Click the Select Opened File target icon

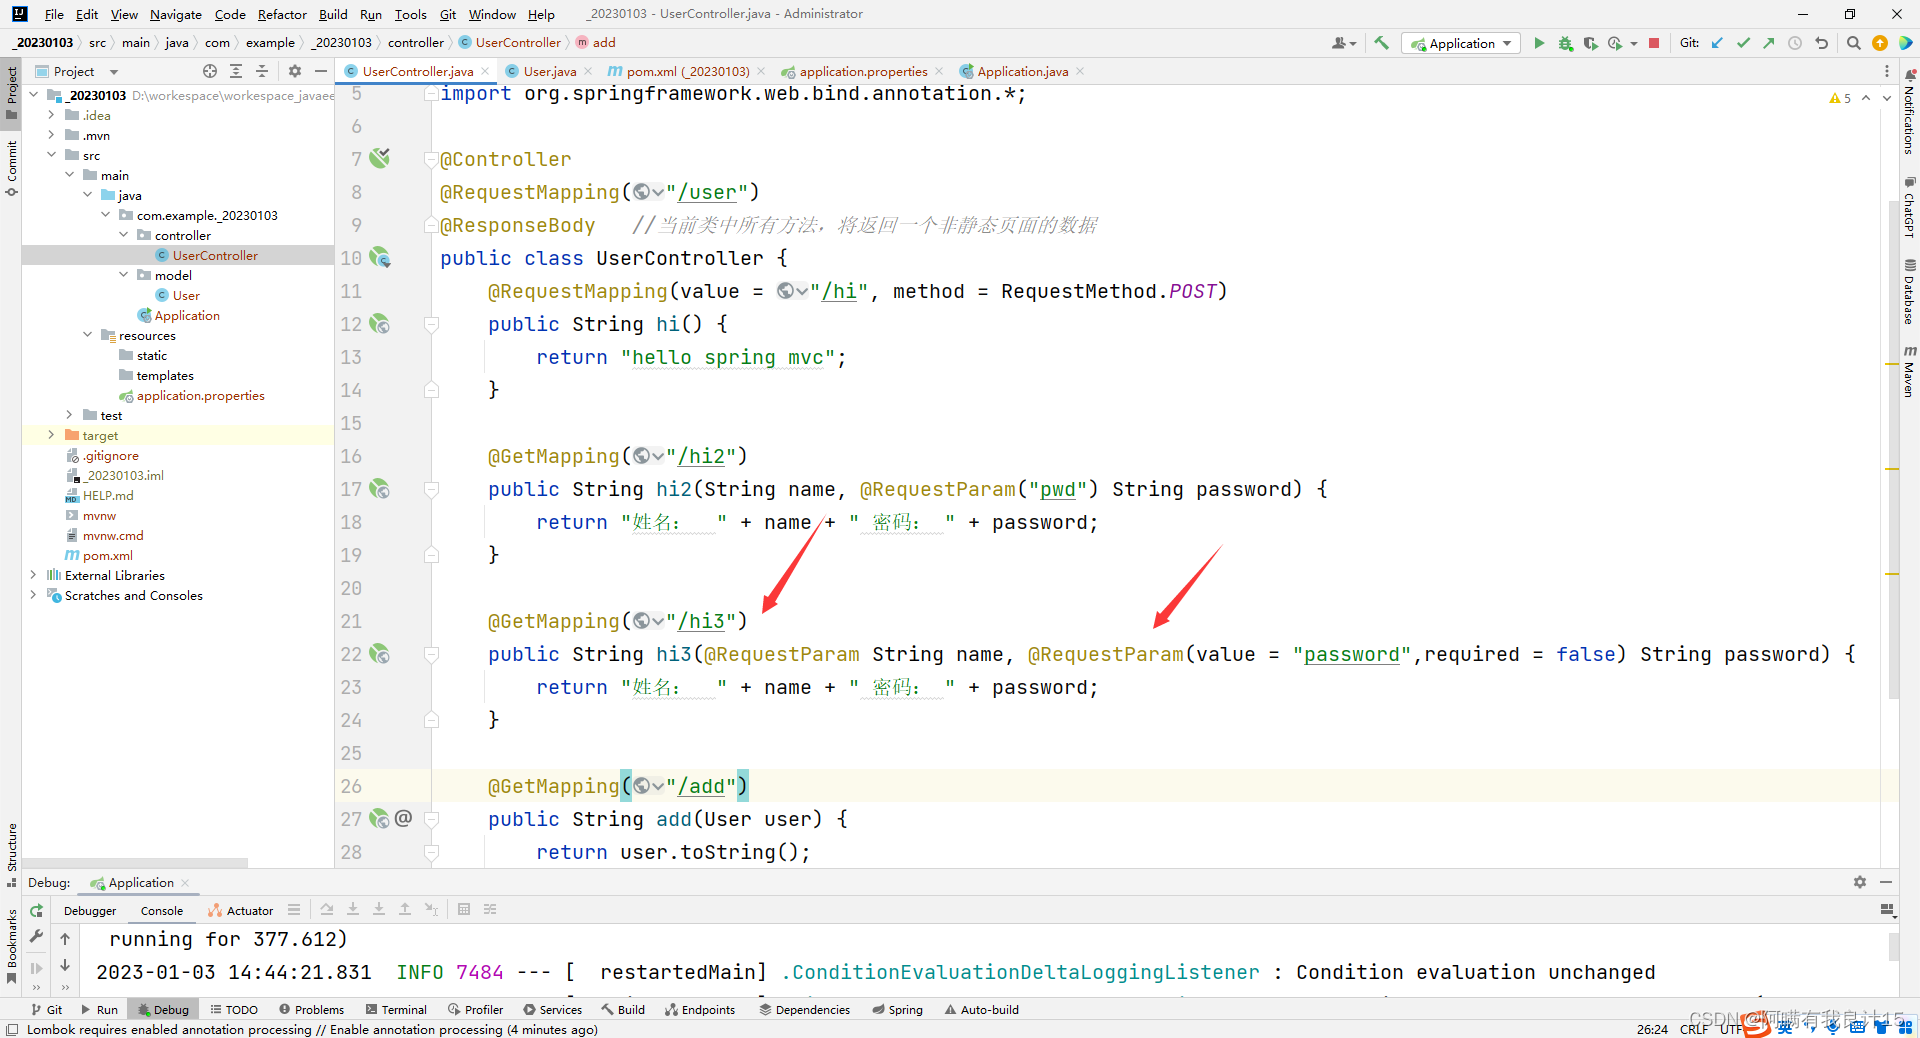(209, 71)
